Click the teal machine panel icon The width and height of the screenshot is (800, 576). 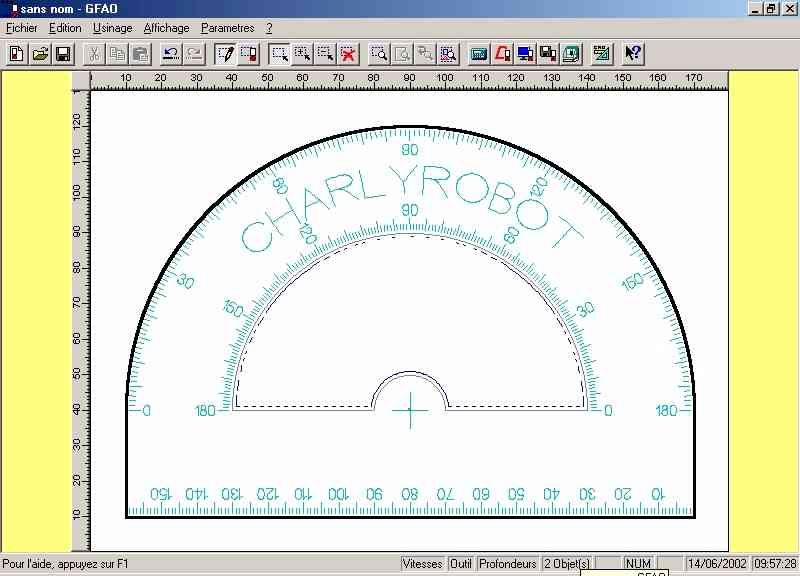(479, 54)
